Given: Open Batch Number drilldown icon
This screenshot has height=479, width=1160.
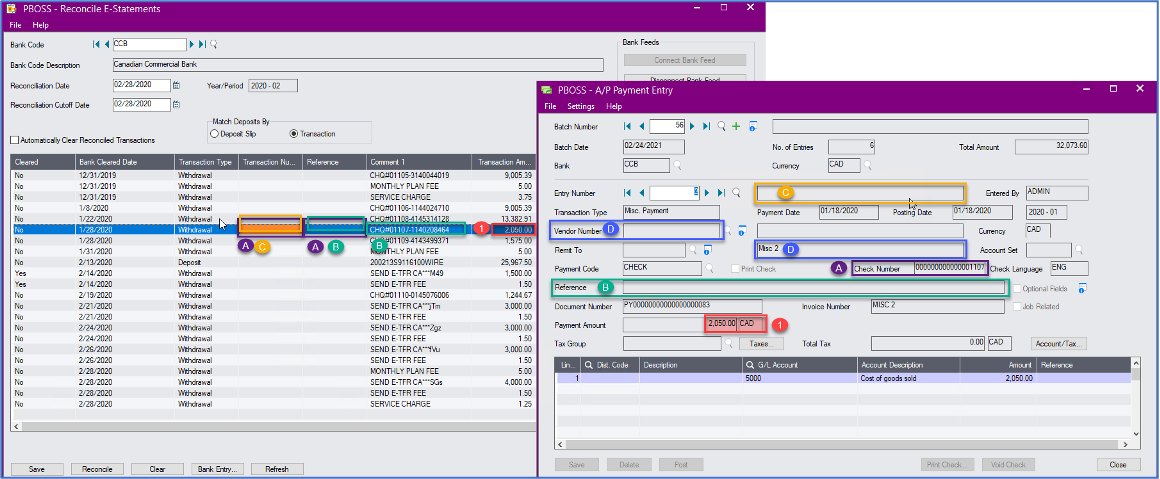Looking at the screenshot, I should click(753, 127).
